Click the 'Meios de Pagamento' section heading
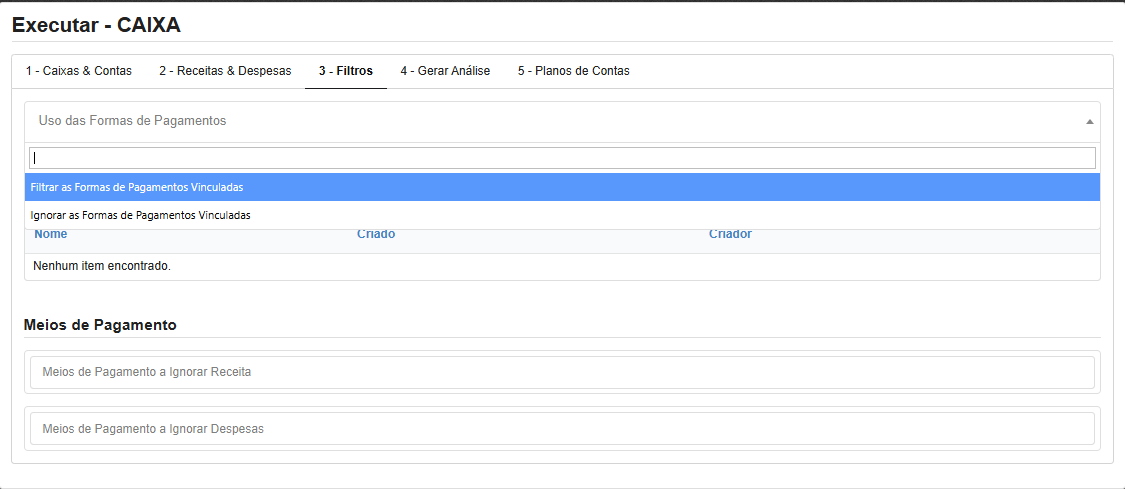This screenshot has height=489, width=1125. tap(100, 325)
